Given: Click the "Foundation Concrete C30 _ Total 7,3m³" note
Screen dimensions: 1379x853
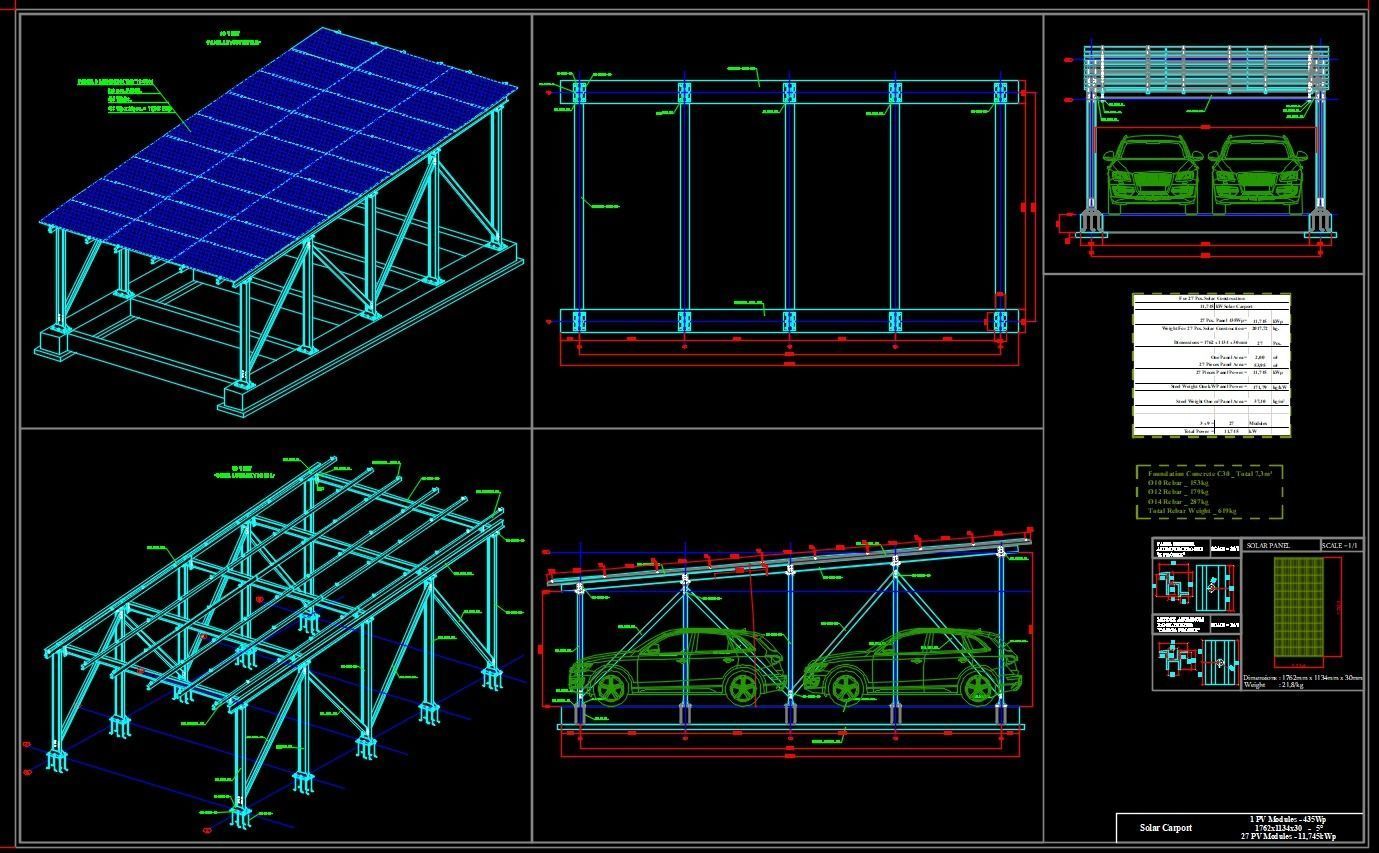Looking at the screenshot, I should coord(1209,474).
